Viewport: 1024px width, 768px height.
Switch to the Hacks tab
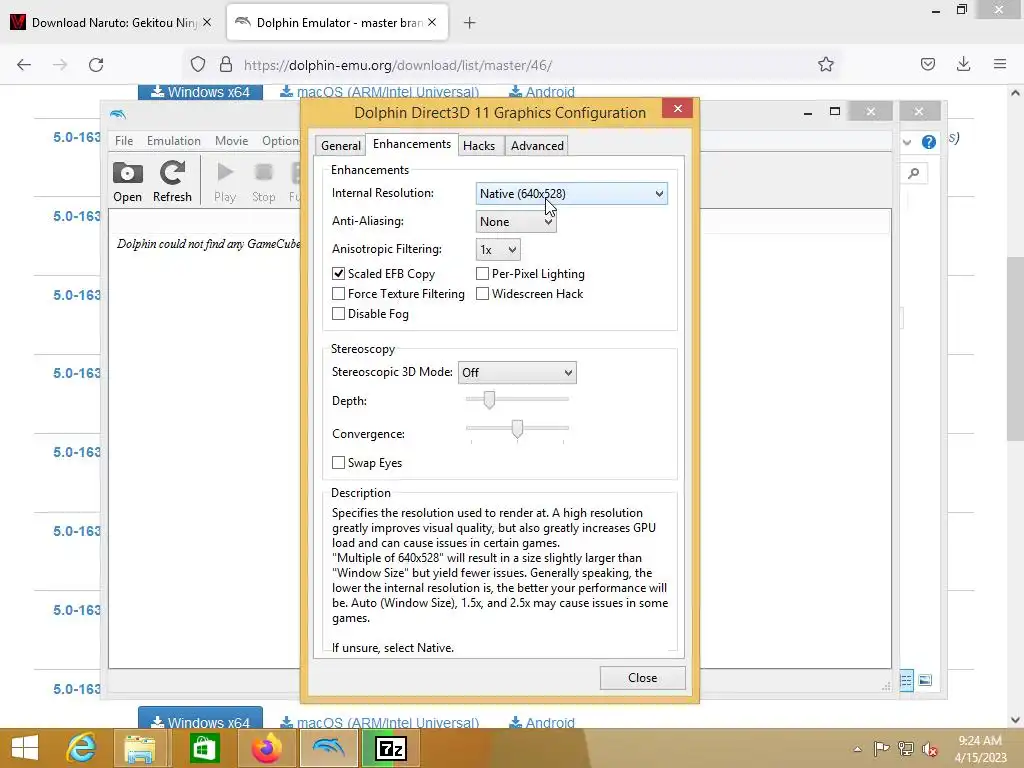pyautogui.click(x=479, y=146)
